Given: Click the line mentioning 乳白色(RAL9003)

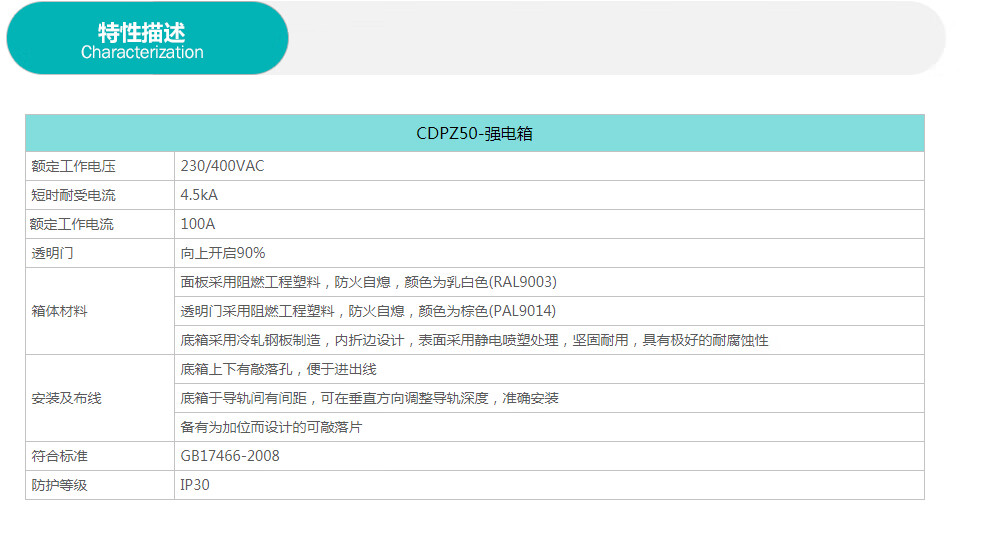Looking at the screenshot, I should (x=368, y=282).
